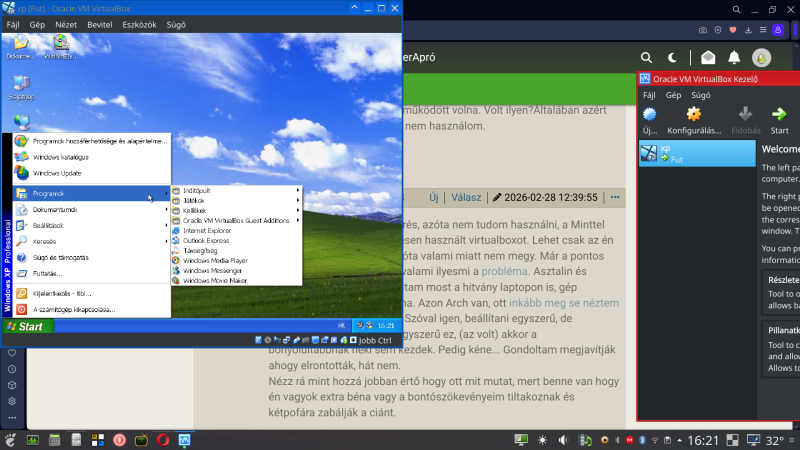This screenshot has height=450, width=800.
Task: Open the Nézet menu in the VM window
Action: (66, 24)
